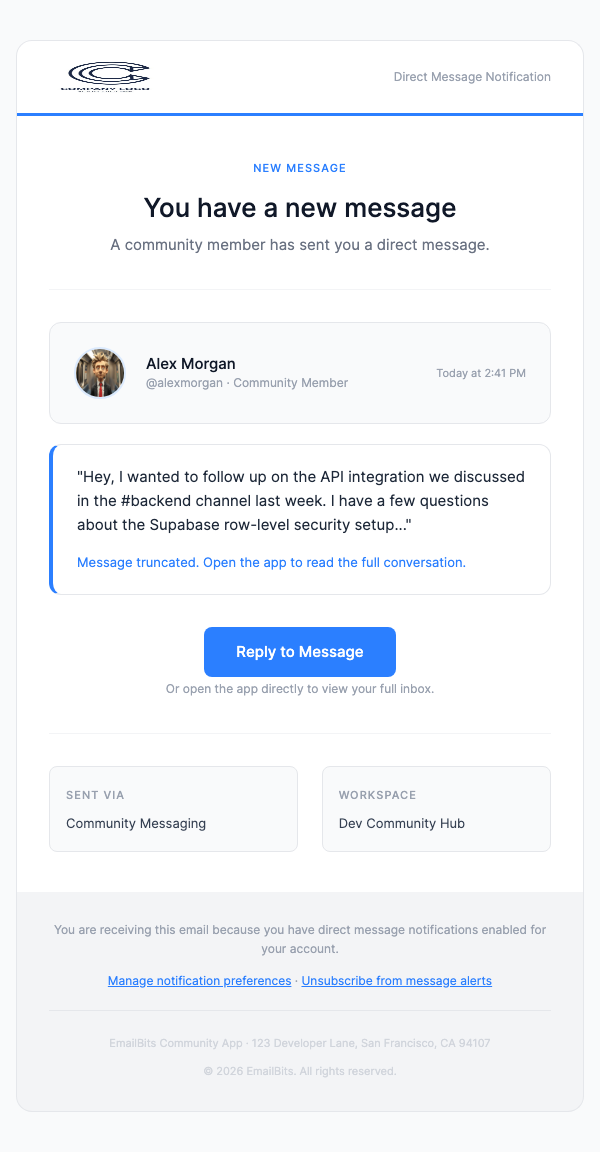Click the @alexmorgan Community Member handle
Viewport: 600px width, 1152px height.
247,383
